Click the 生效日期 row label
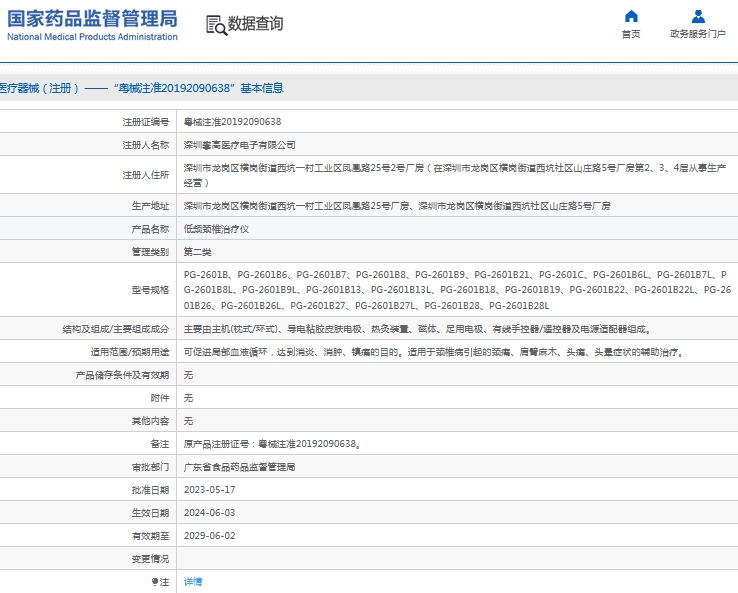738x593 pixels. click(x=150, y=513)
